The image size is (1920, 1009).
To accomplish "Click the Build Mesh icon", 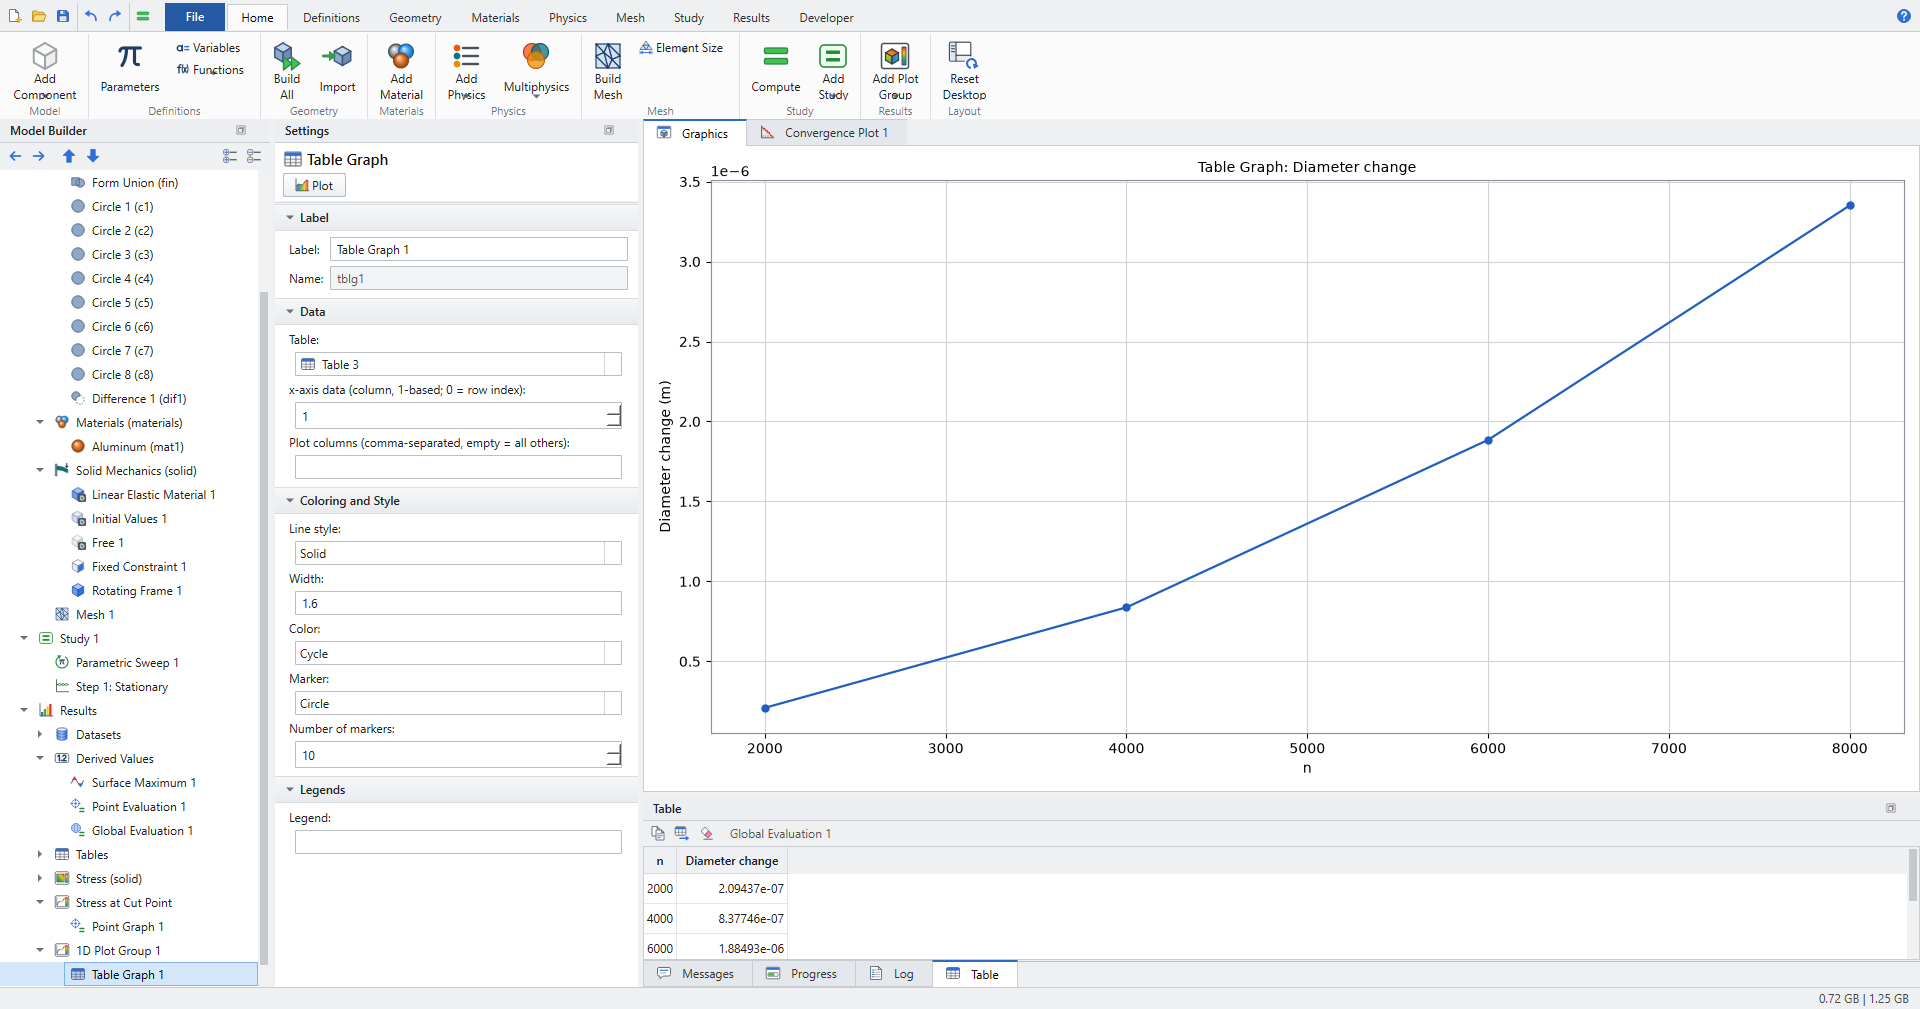I will pyautogui.click(x=608, y=56).
